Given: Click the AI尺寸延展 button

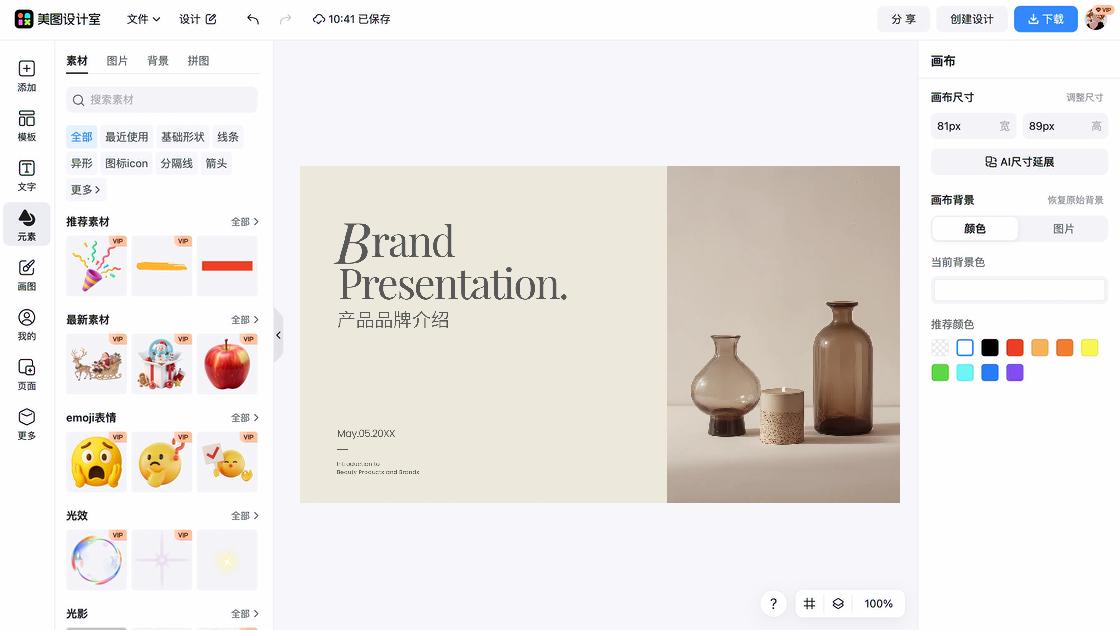Looking at the screenshot, I should coord(1019,162).
